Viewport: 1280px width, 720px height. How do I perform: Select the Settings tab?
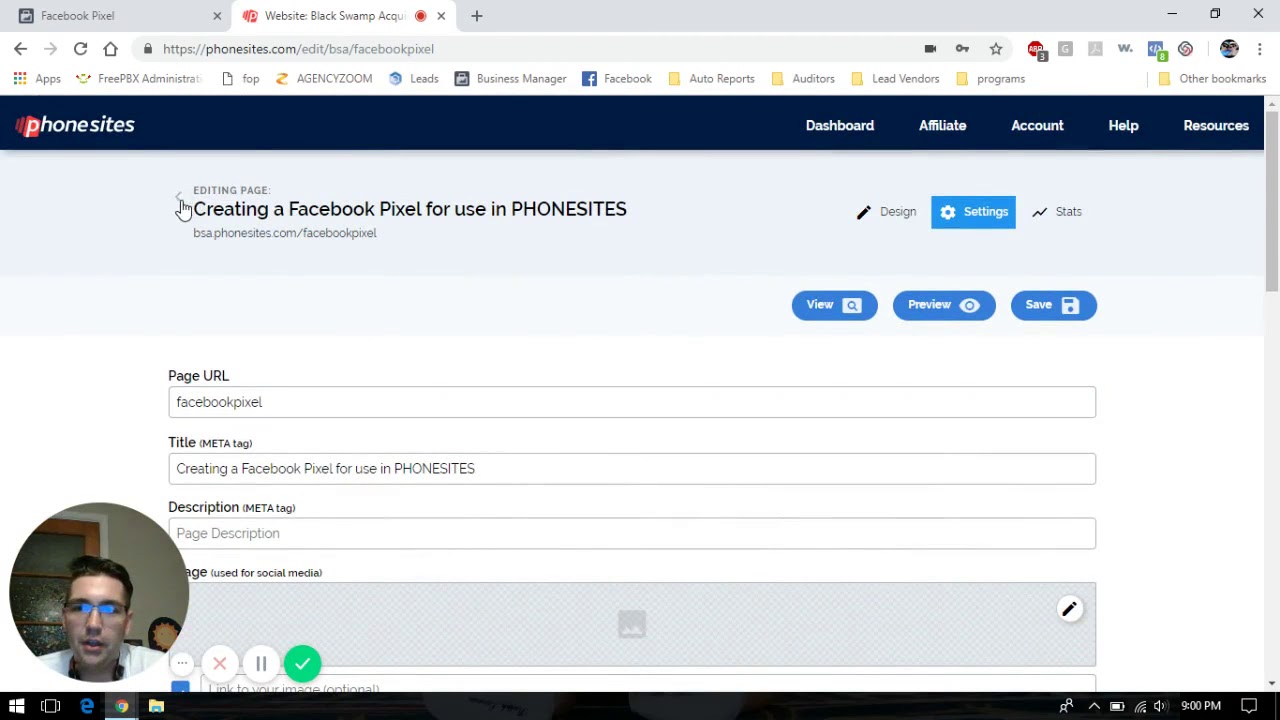(973, 212)
